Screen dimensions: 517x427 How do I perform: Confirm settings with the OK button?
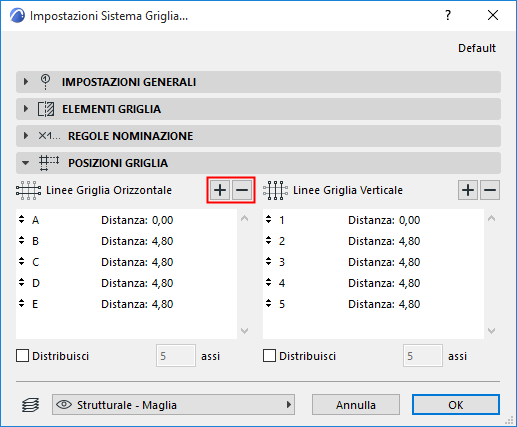pyautogui.click(x=456, y=405)
